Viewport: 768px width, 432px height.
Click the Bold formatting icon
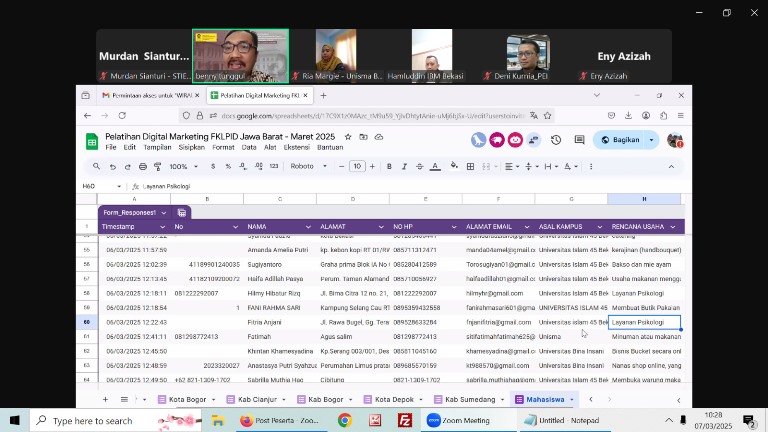click(389, 167)
